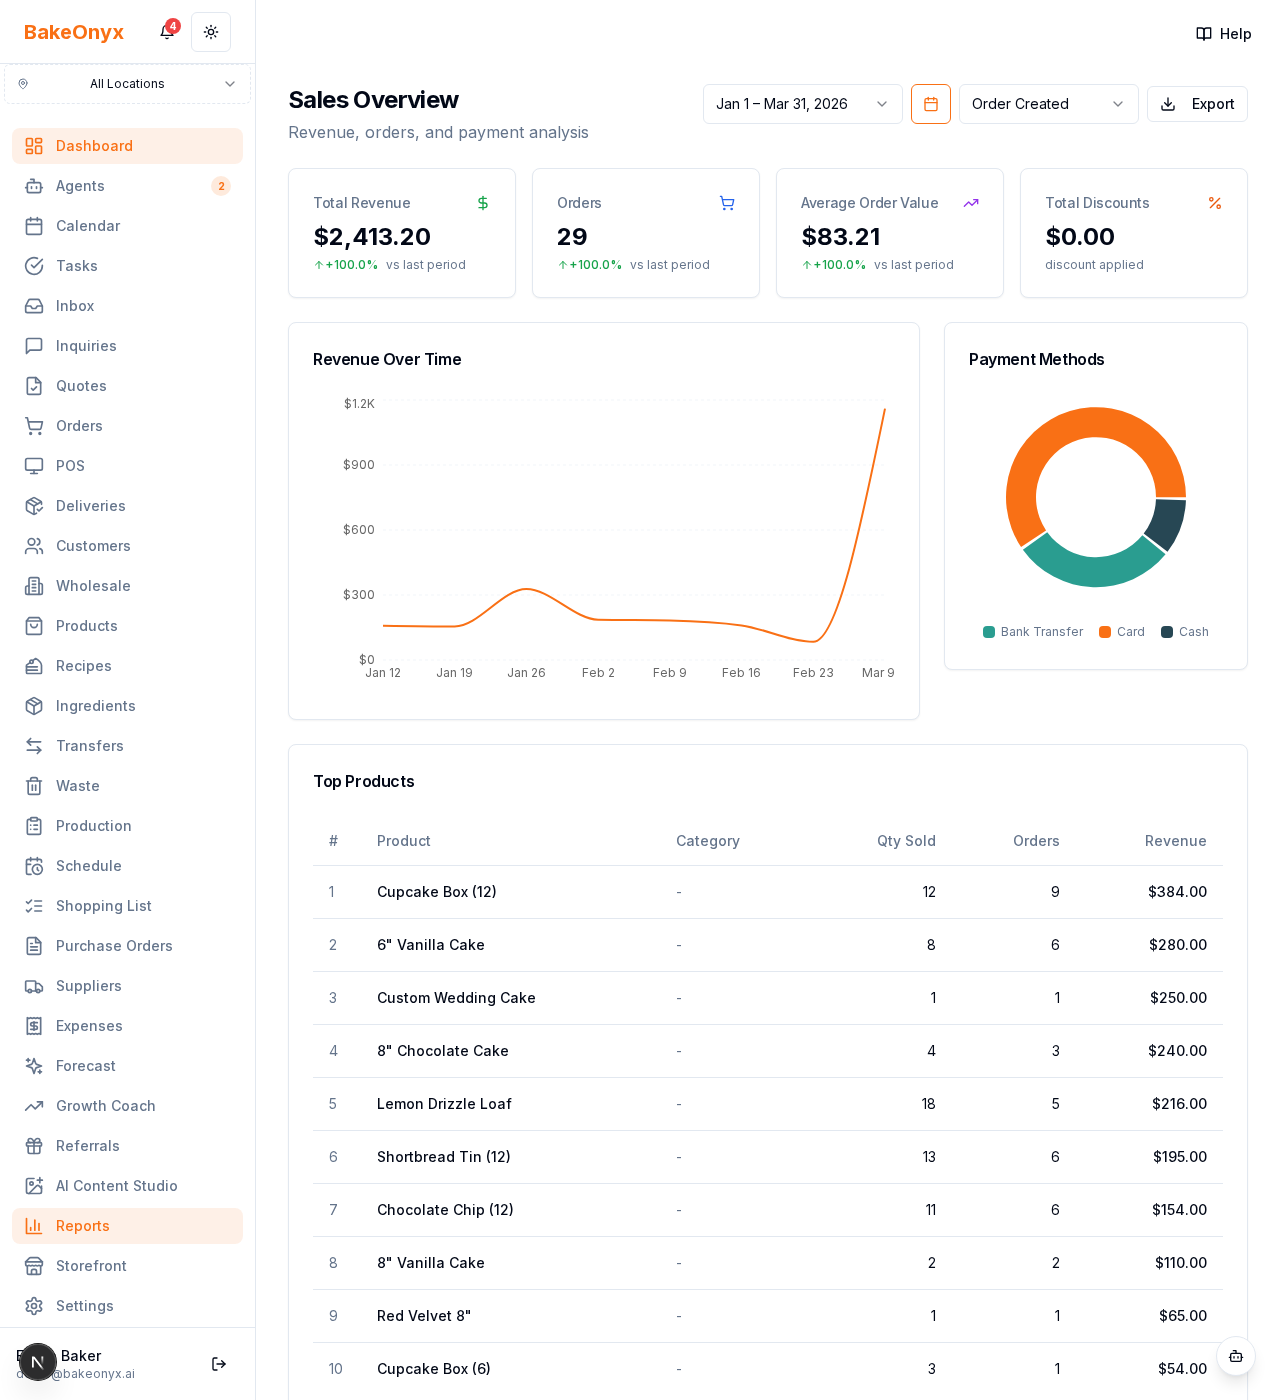Open Referrals in the sidebar
The image size is (1280, 1400).
click(127, 1146)
